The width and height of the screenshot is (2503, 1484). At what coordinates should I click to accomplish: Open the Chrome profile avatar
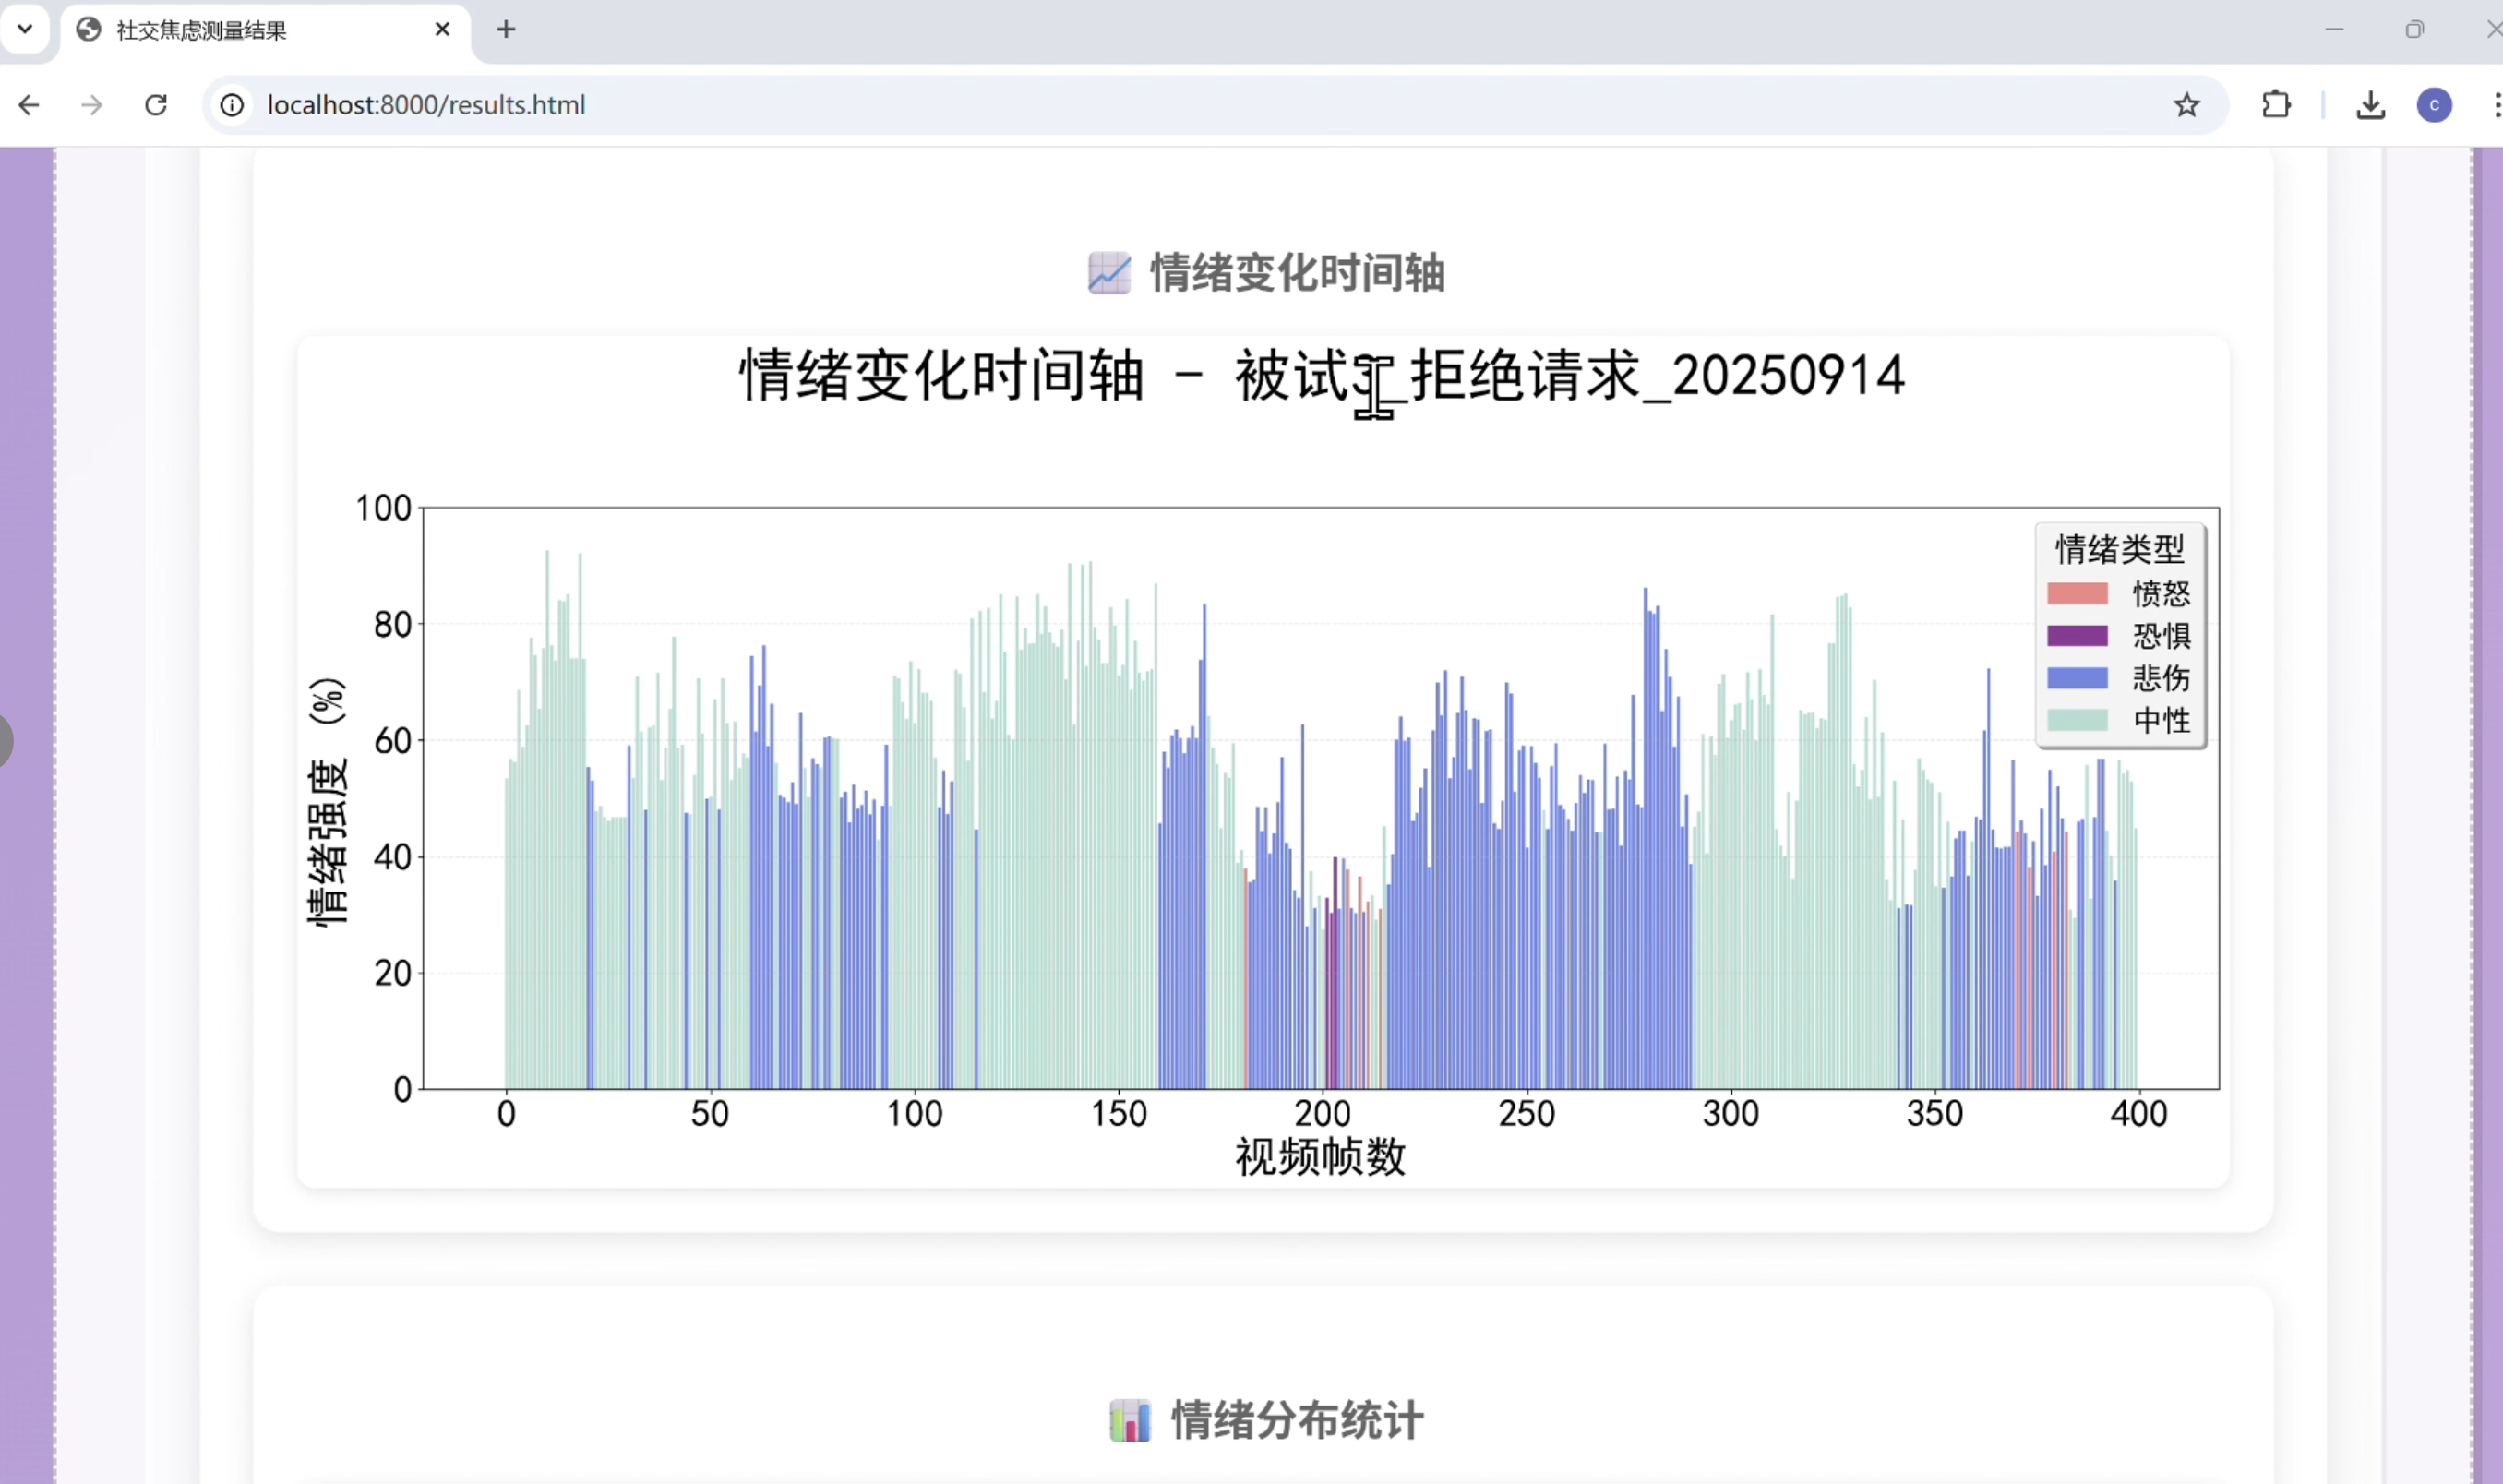(2434, 105)
